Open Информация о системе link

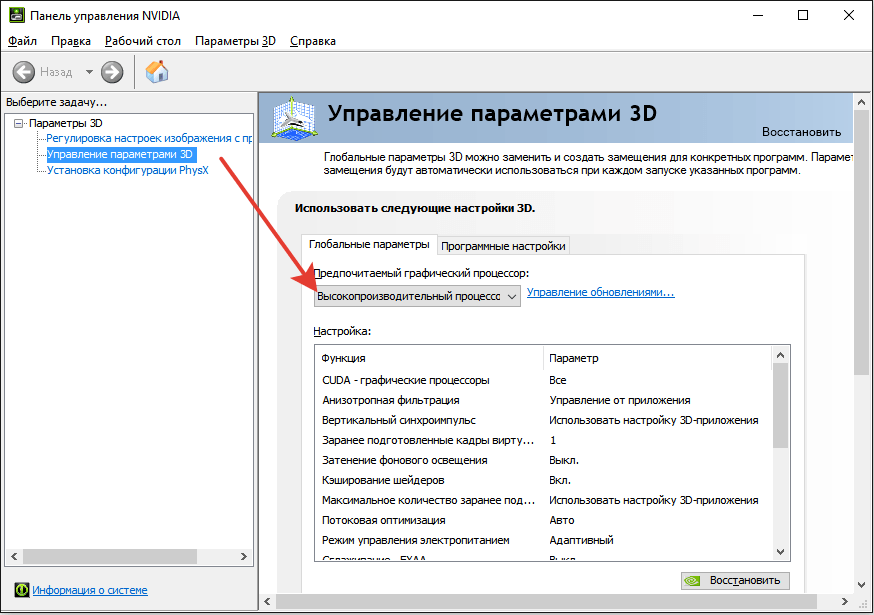coord(90,590)
